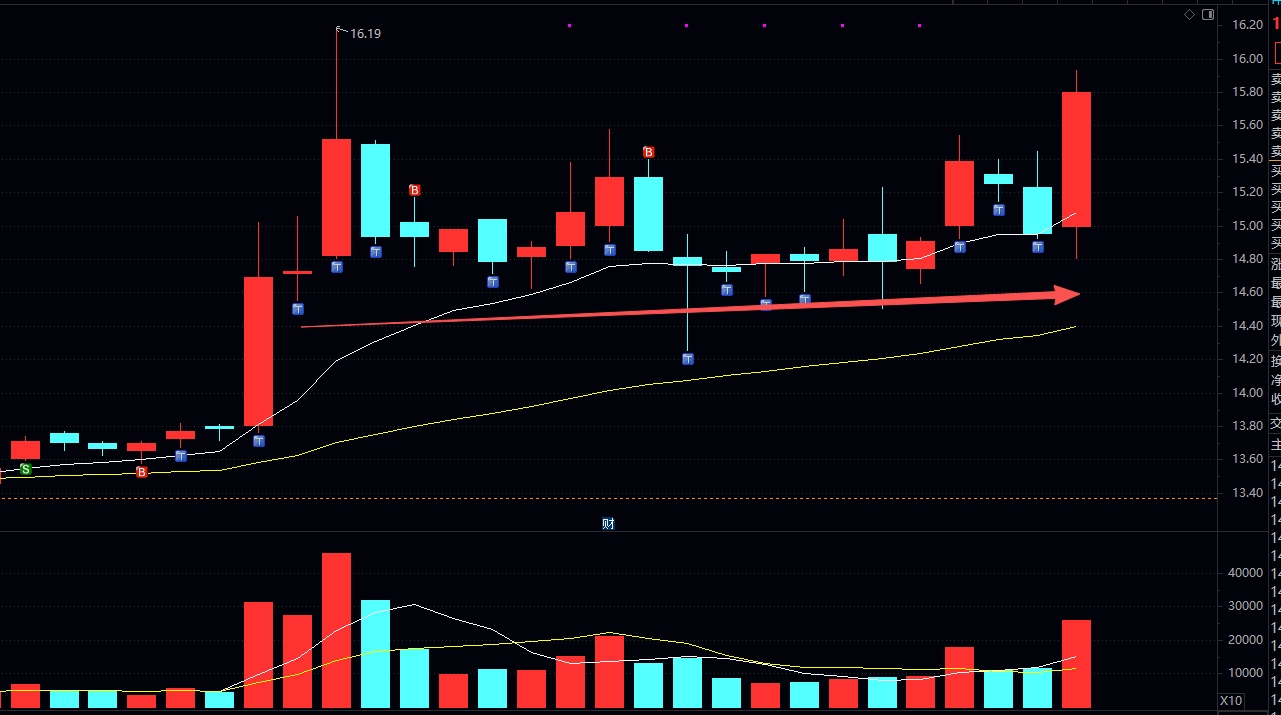This screenshot has height=715, width=1281.
Task: Click the 13.40 price axis label
Action: pyautogui.click(x=1247, y=492)
